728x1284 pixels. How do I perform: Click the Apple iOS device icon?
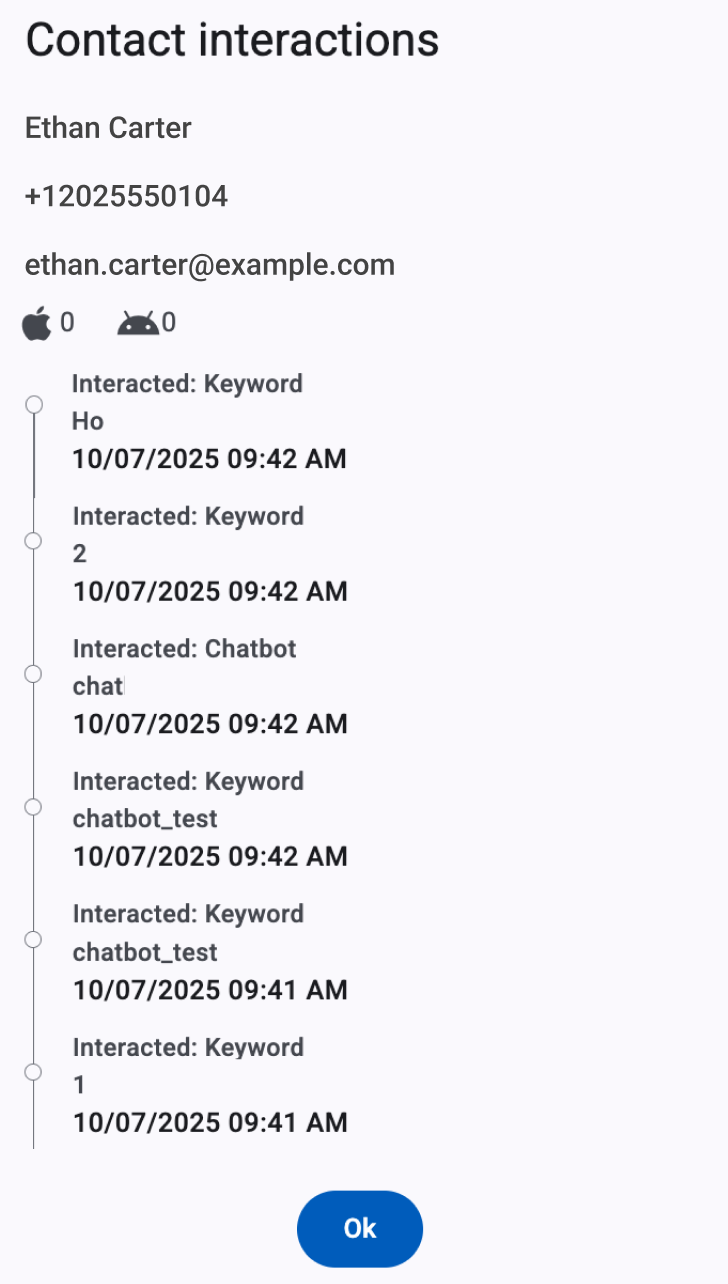pyautogui.click(x=37, y=324)
